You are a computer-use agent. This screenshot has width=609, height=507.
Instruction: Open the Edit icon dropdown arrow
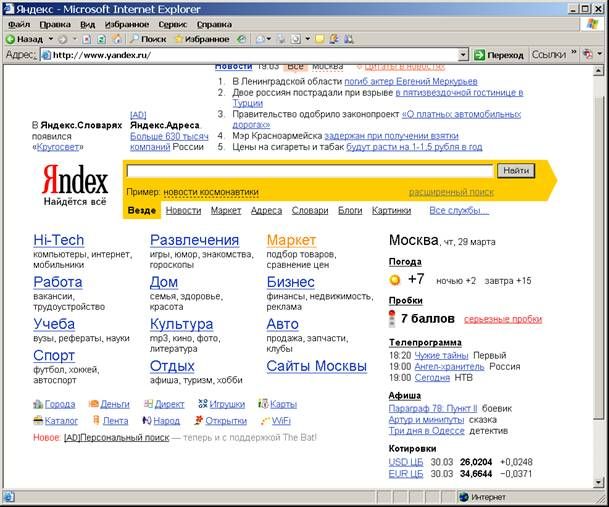pos(308,39)
